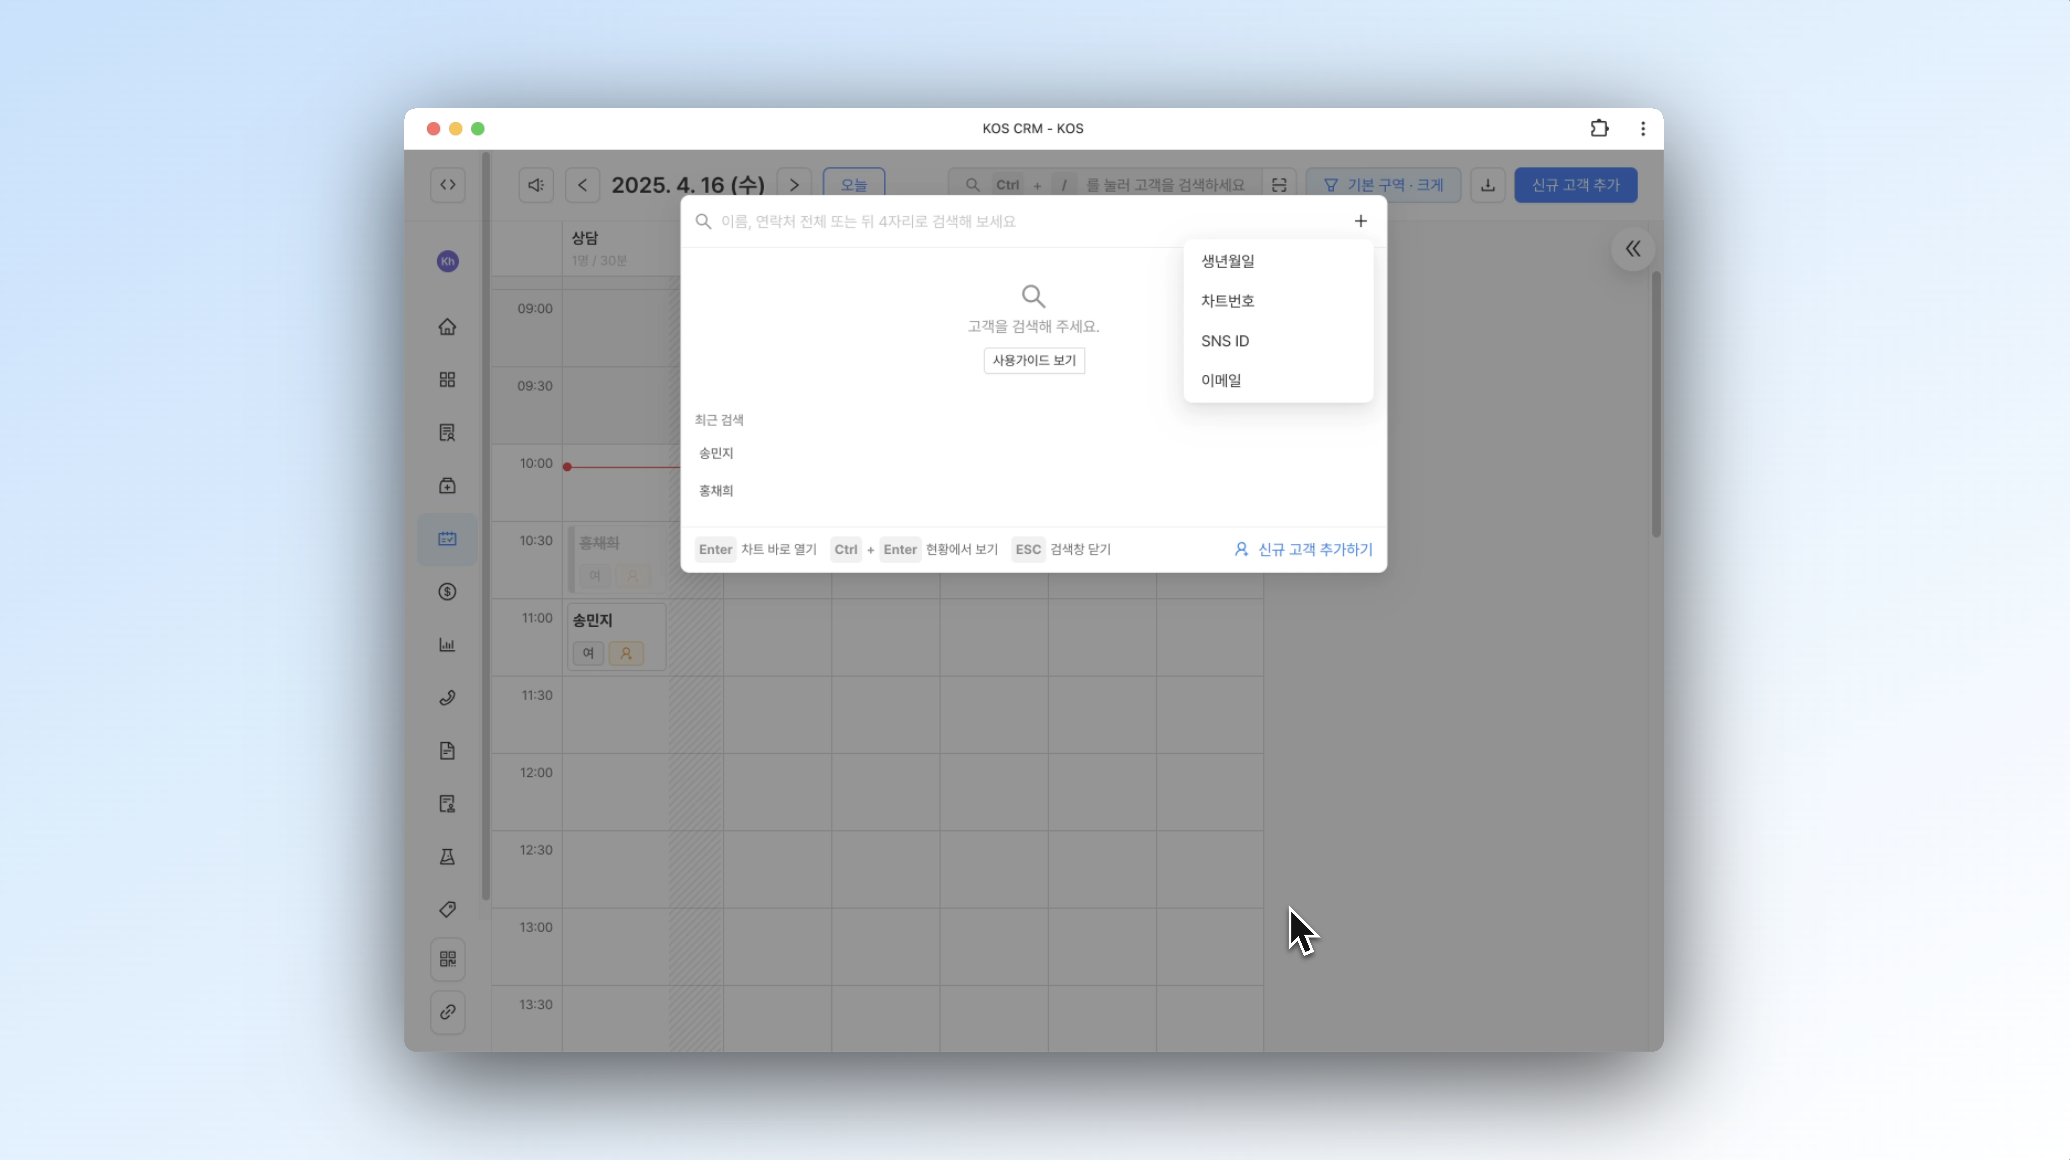
Task: Choose SNS ID search option
Action: [1225, 341]
